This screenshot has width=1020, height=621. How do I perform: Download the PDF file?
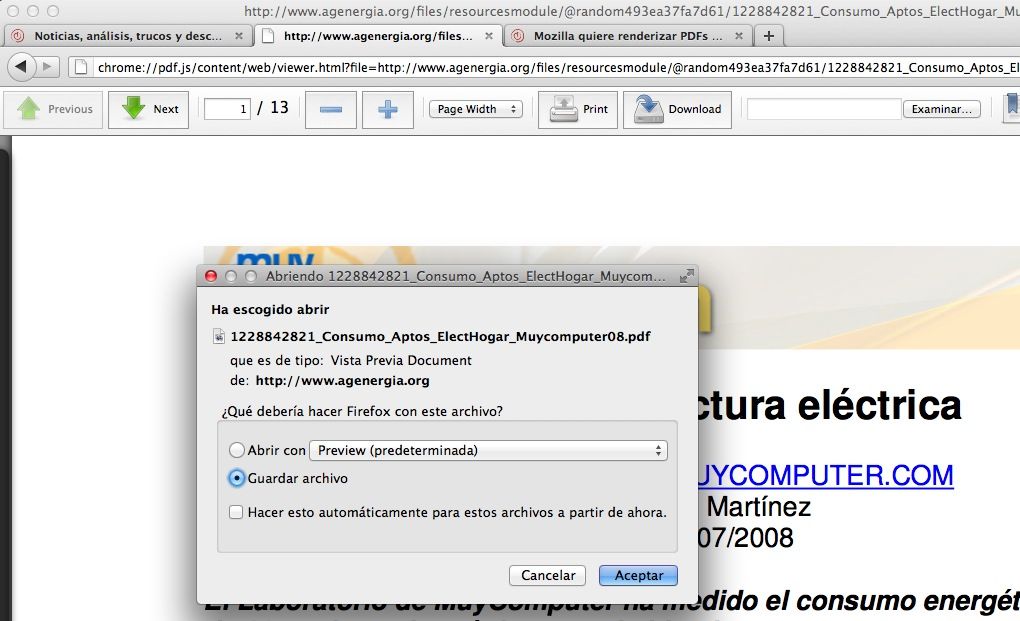tap(677, 109)
